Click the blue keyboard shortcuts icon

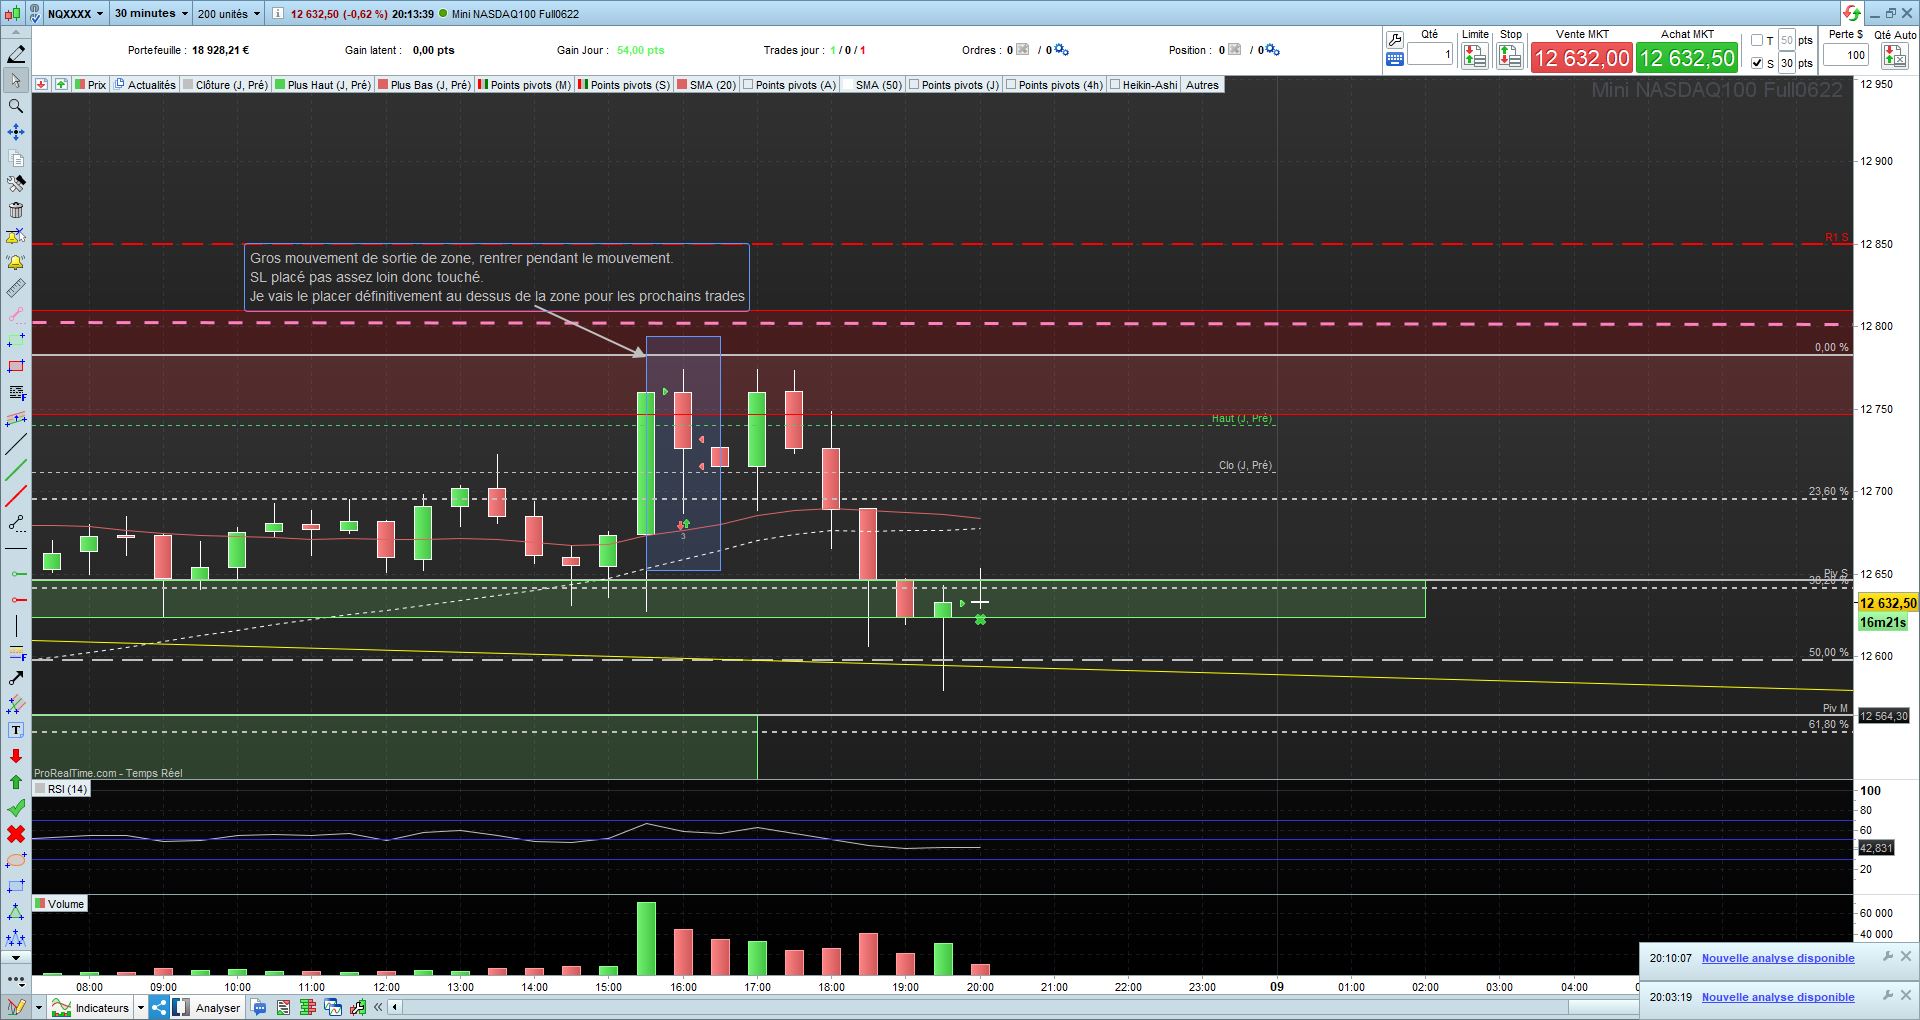1395,59
